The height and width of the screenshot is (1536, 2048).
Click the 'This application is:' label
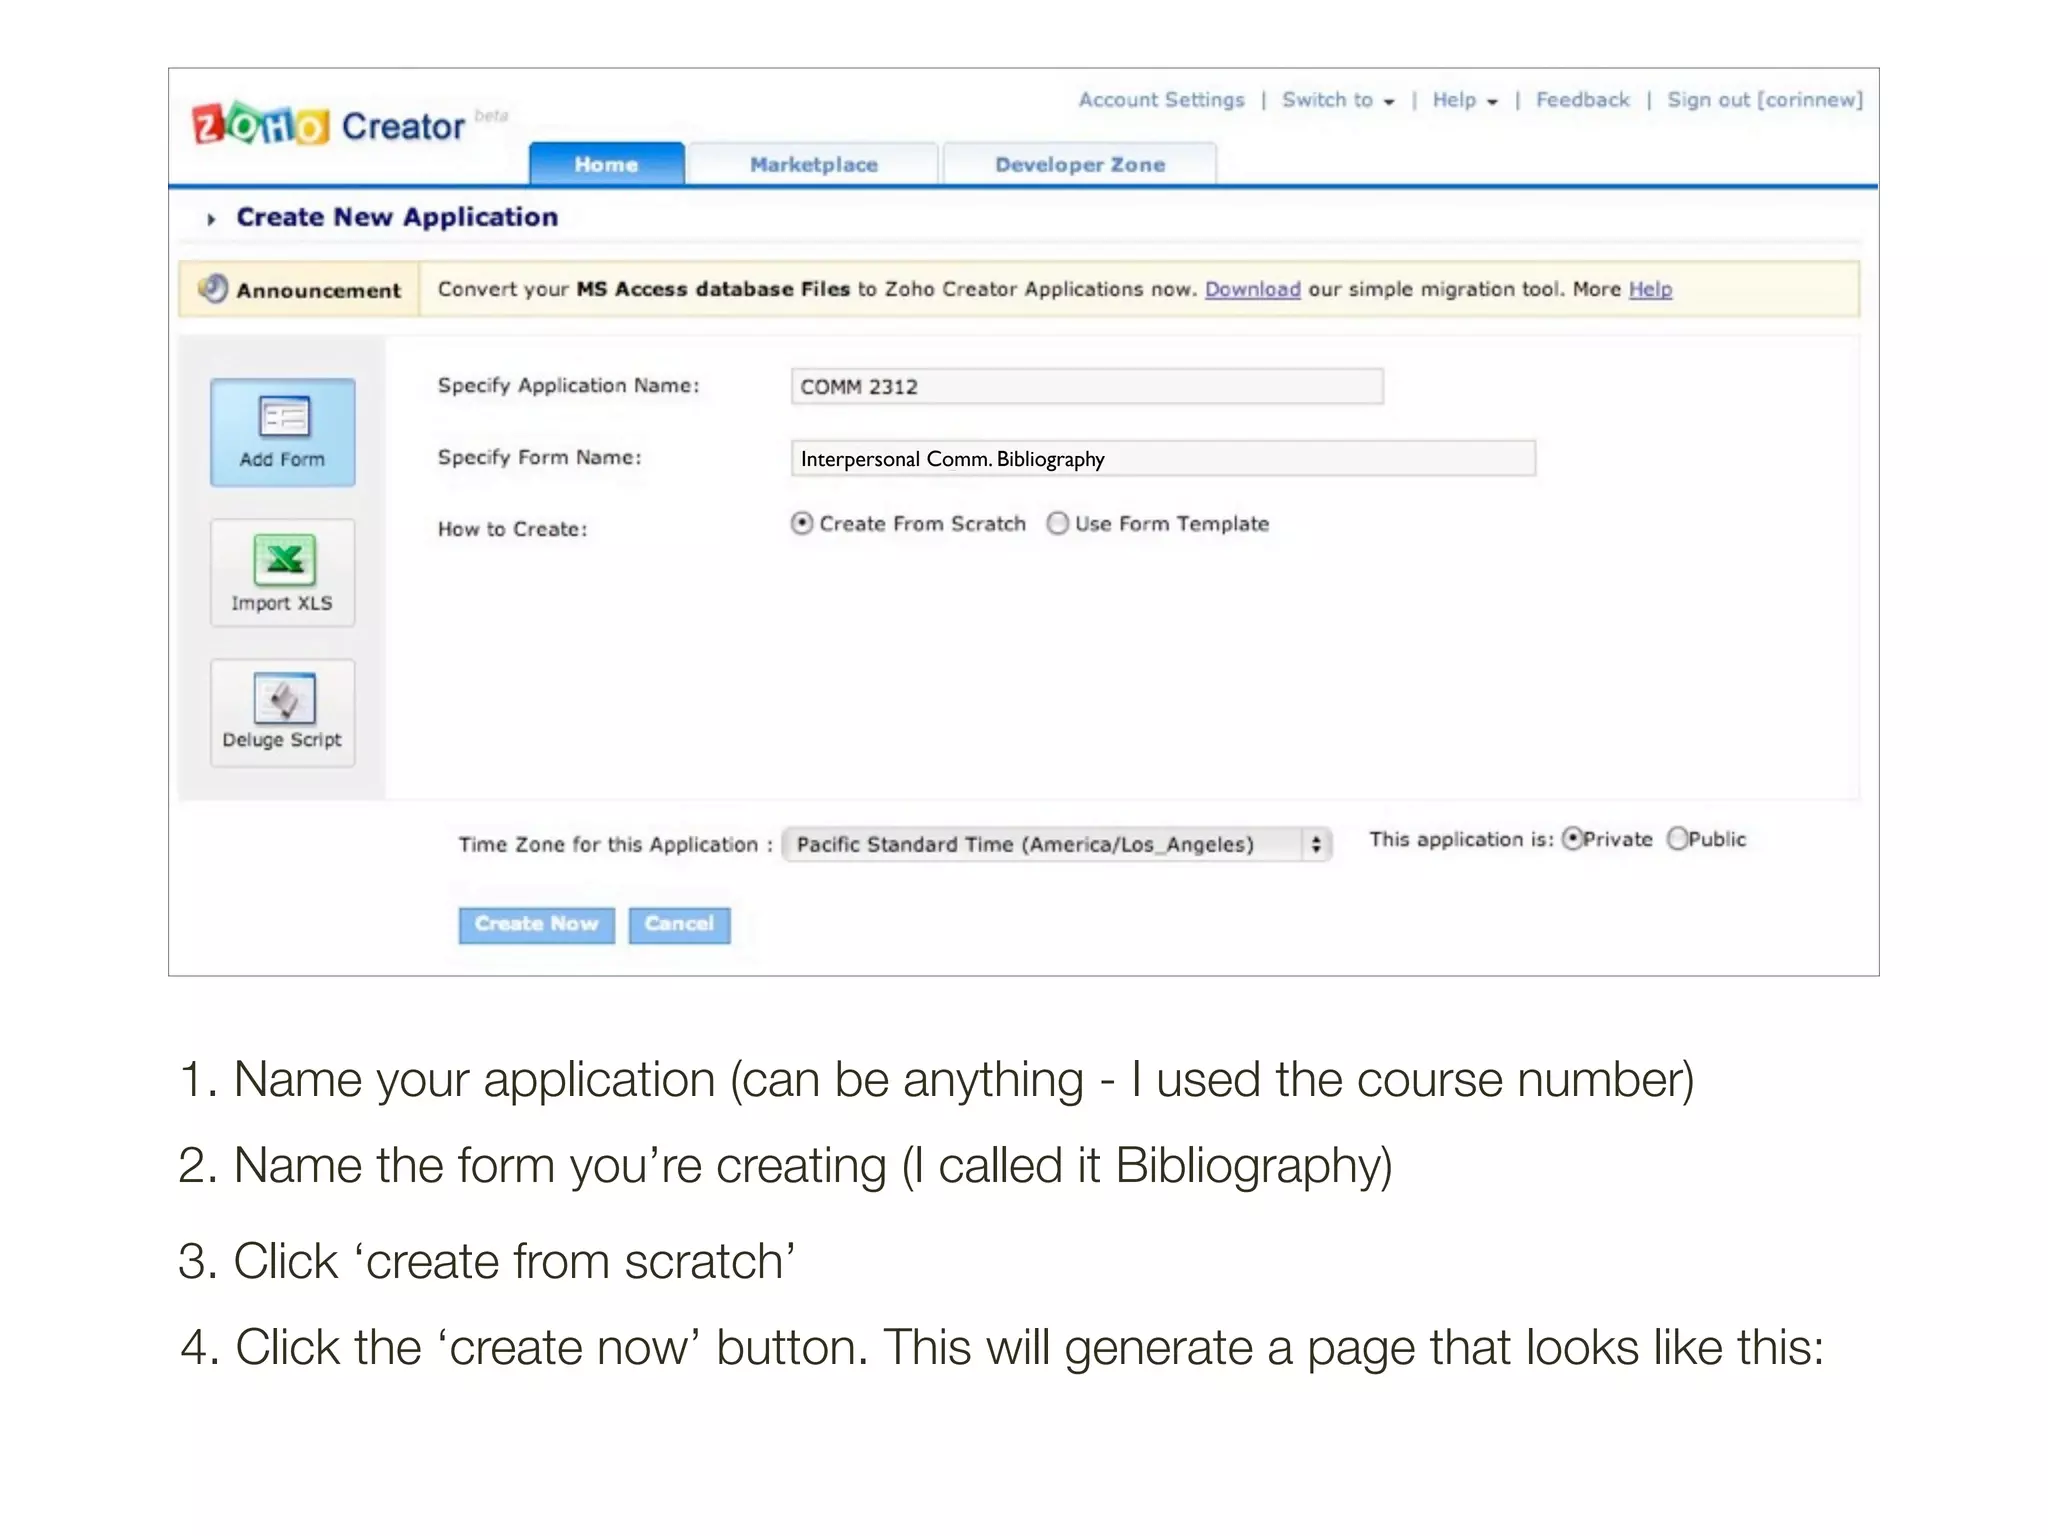coord(1461,839)
